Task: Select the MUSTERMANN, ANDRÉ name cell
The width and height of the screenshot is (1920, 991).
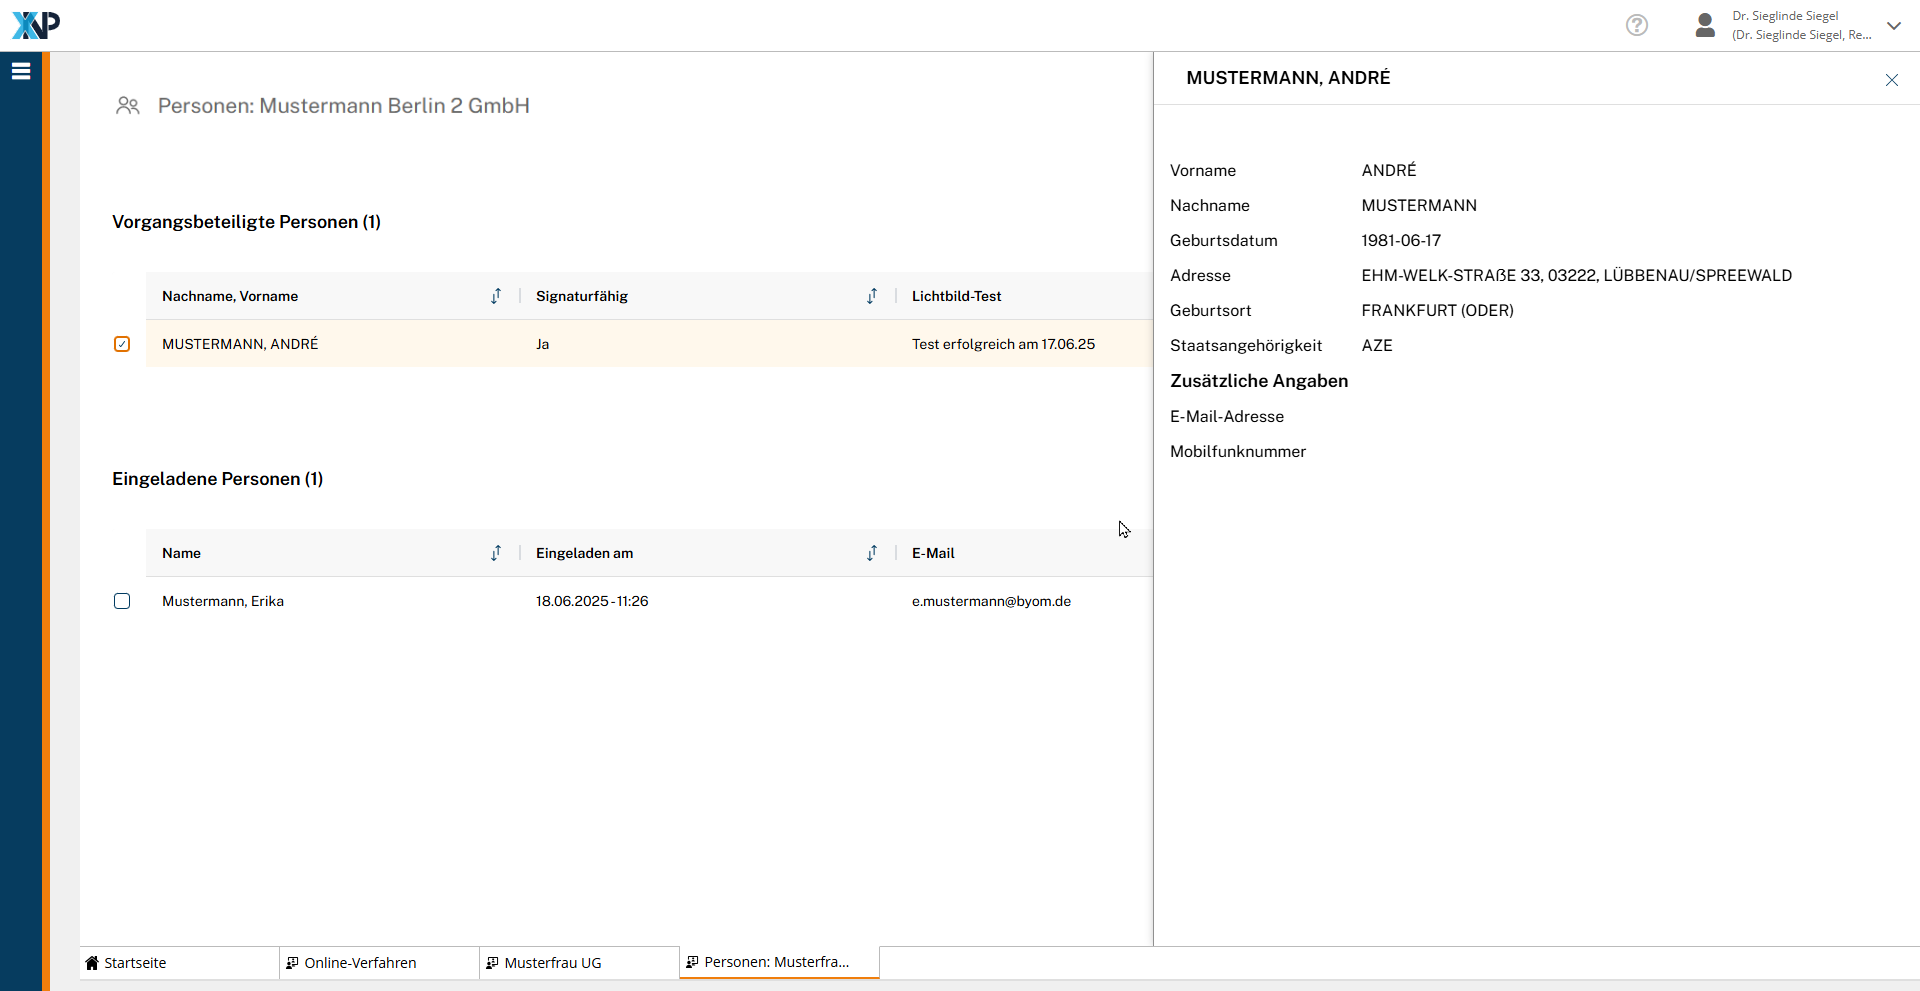Action: coord(240,344)
